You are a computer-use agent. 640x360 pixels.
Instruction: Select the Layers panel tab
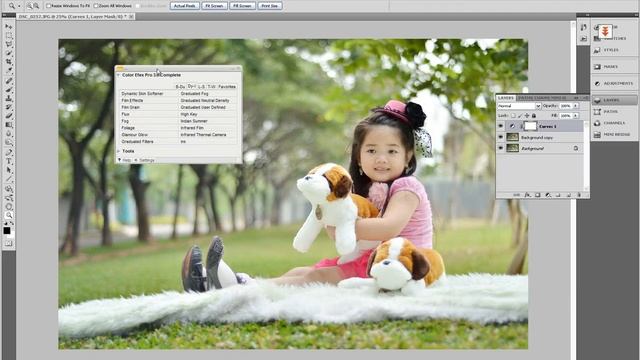(506, 98)
